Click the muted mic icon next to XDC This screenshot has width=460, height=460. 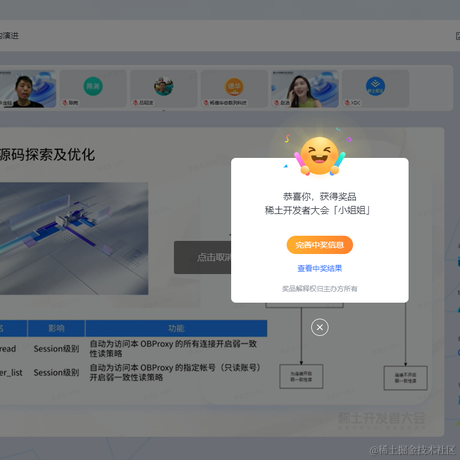pyautogui.click(x=347, y=103)
